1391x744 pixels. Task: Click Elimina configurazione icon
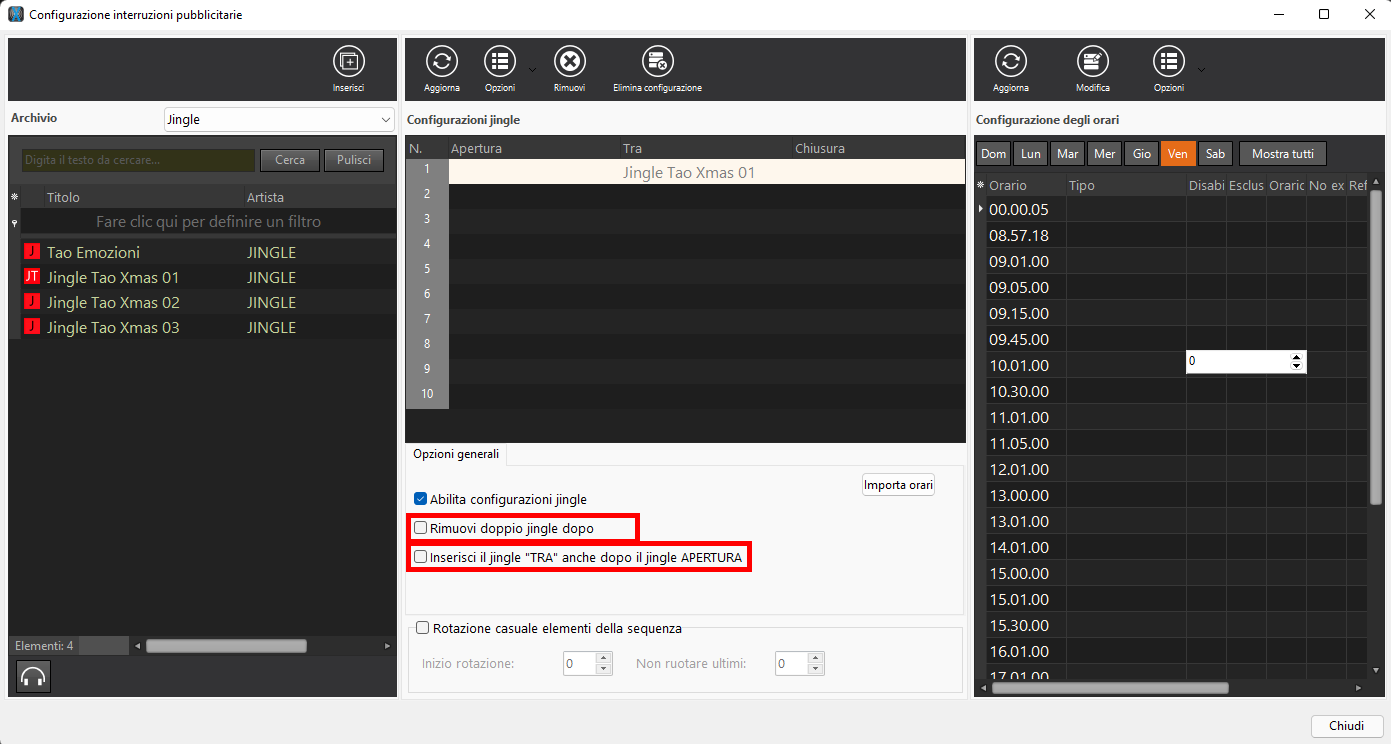(x=657, y=61)
